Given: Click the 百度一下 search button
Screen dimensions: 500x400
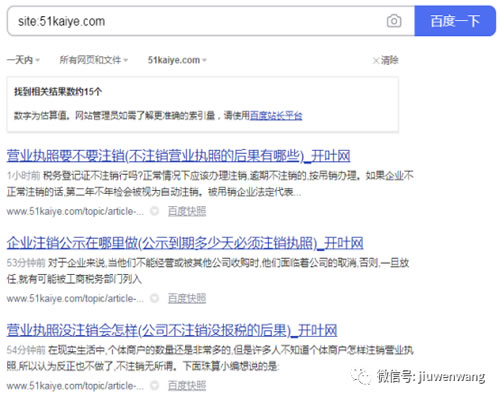Looking at the screenshot, I should point(455,21).
